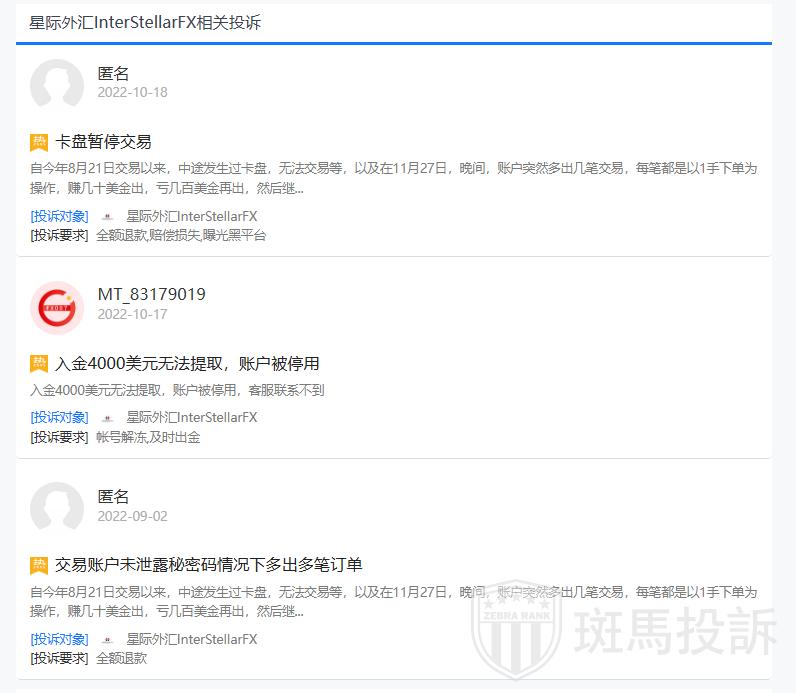
Task: Click the demand text 帐号解冻,及时出金
Action: click(148, 437)
